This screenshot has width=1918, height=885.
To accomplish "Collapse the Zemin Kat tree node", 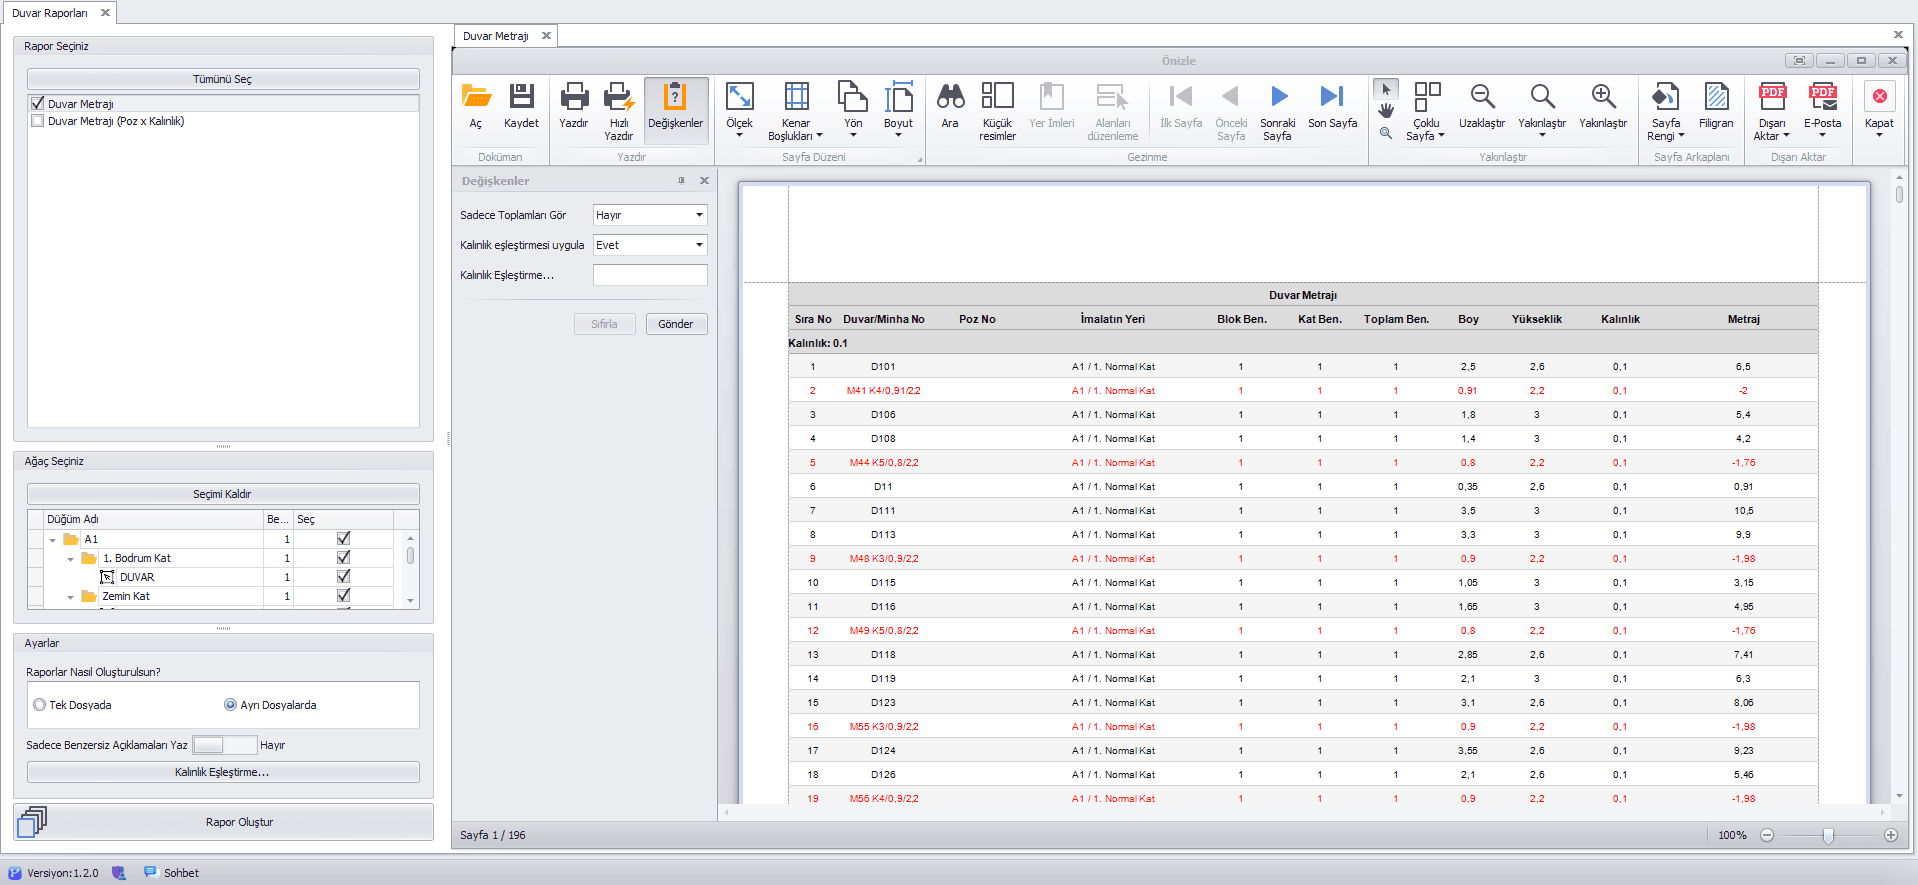I will pyautogui.click(x=70, y=597).
